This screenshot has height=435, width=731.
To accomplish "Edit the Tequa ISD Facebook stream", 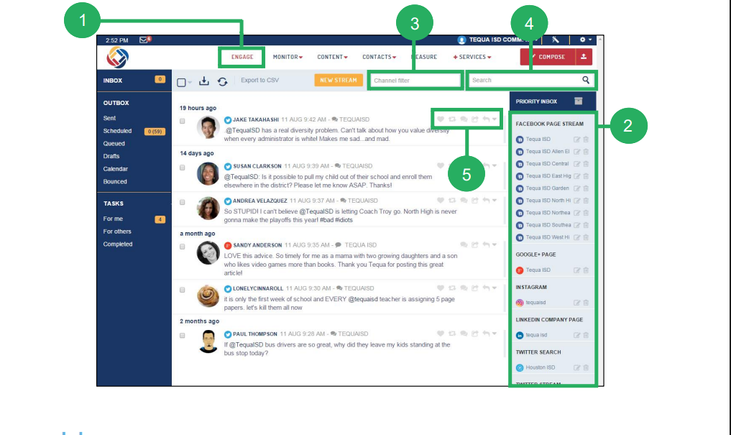I will point(577,139).
